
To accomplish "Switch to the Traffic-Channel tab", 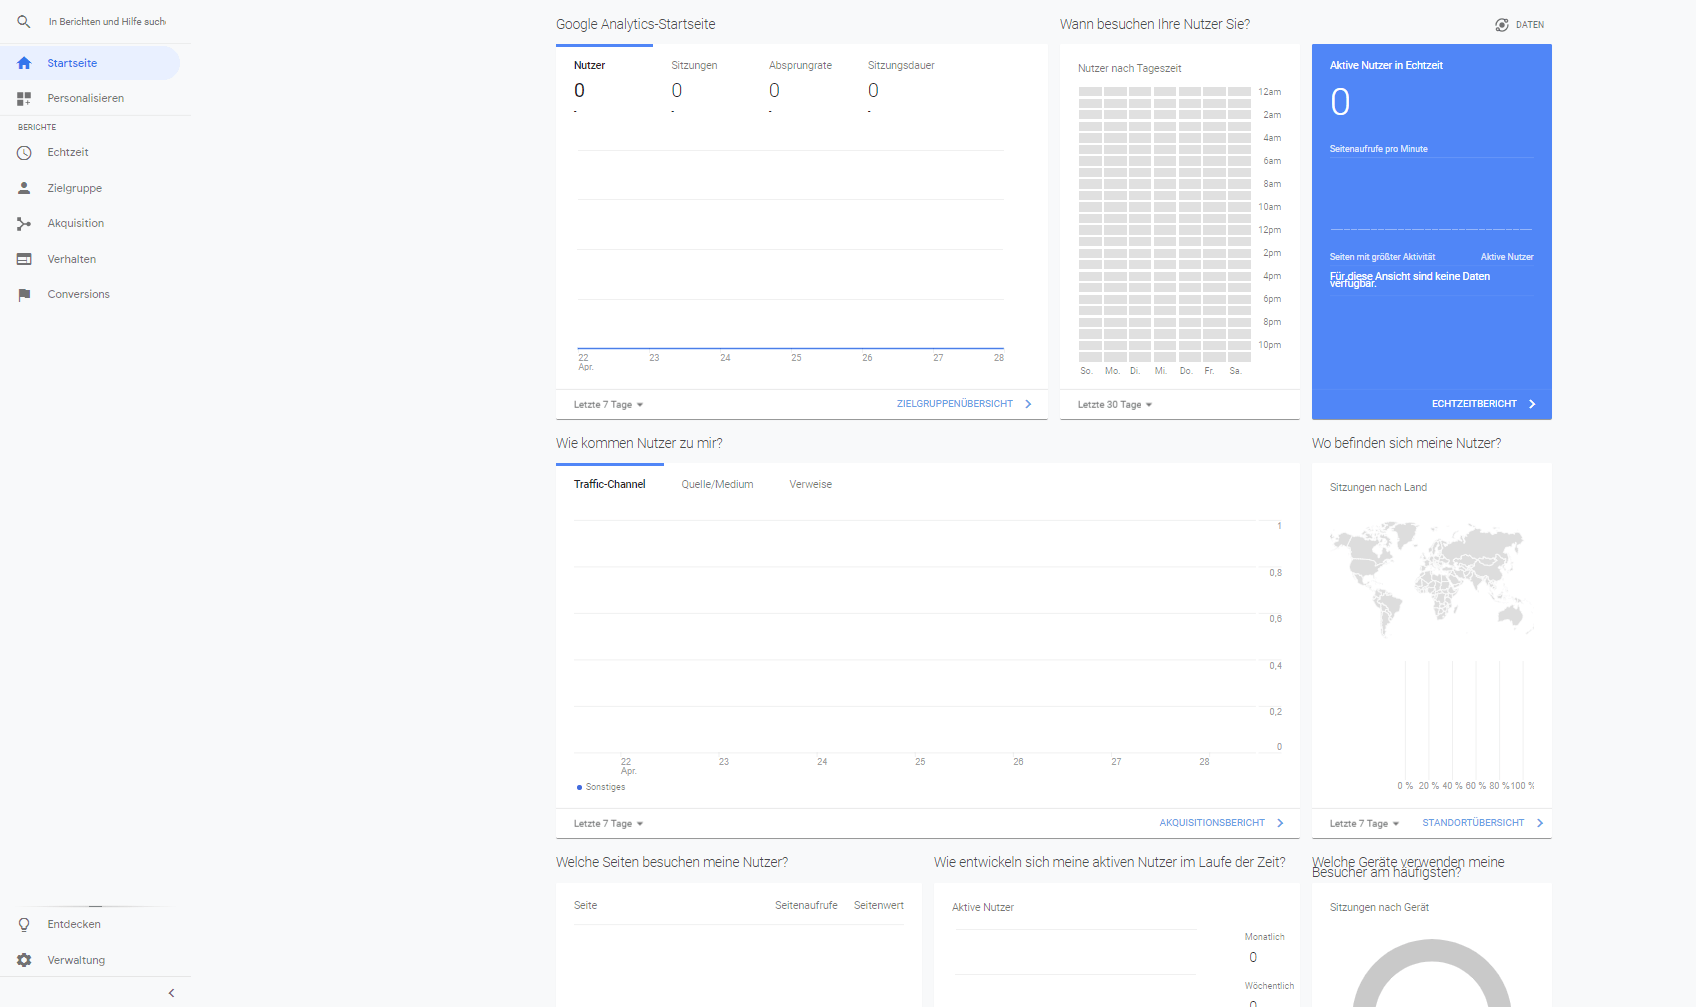I will click(x=610, y=484).
